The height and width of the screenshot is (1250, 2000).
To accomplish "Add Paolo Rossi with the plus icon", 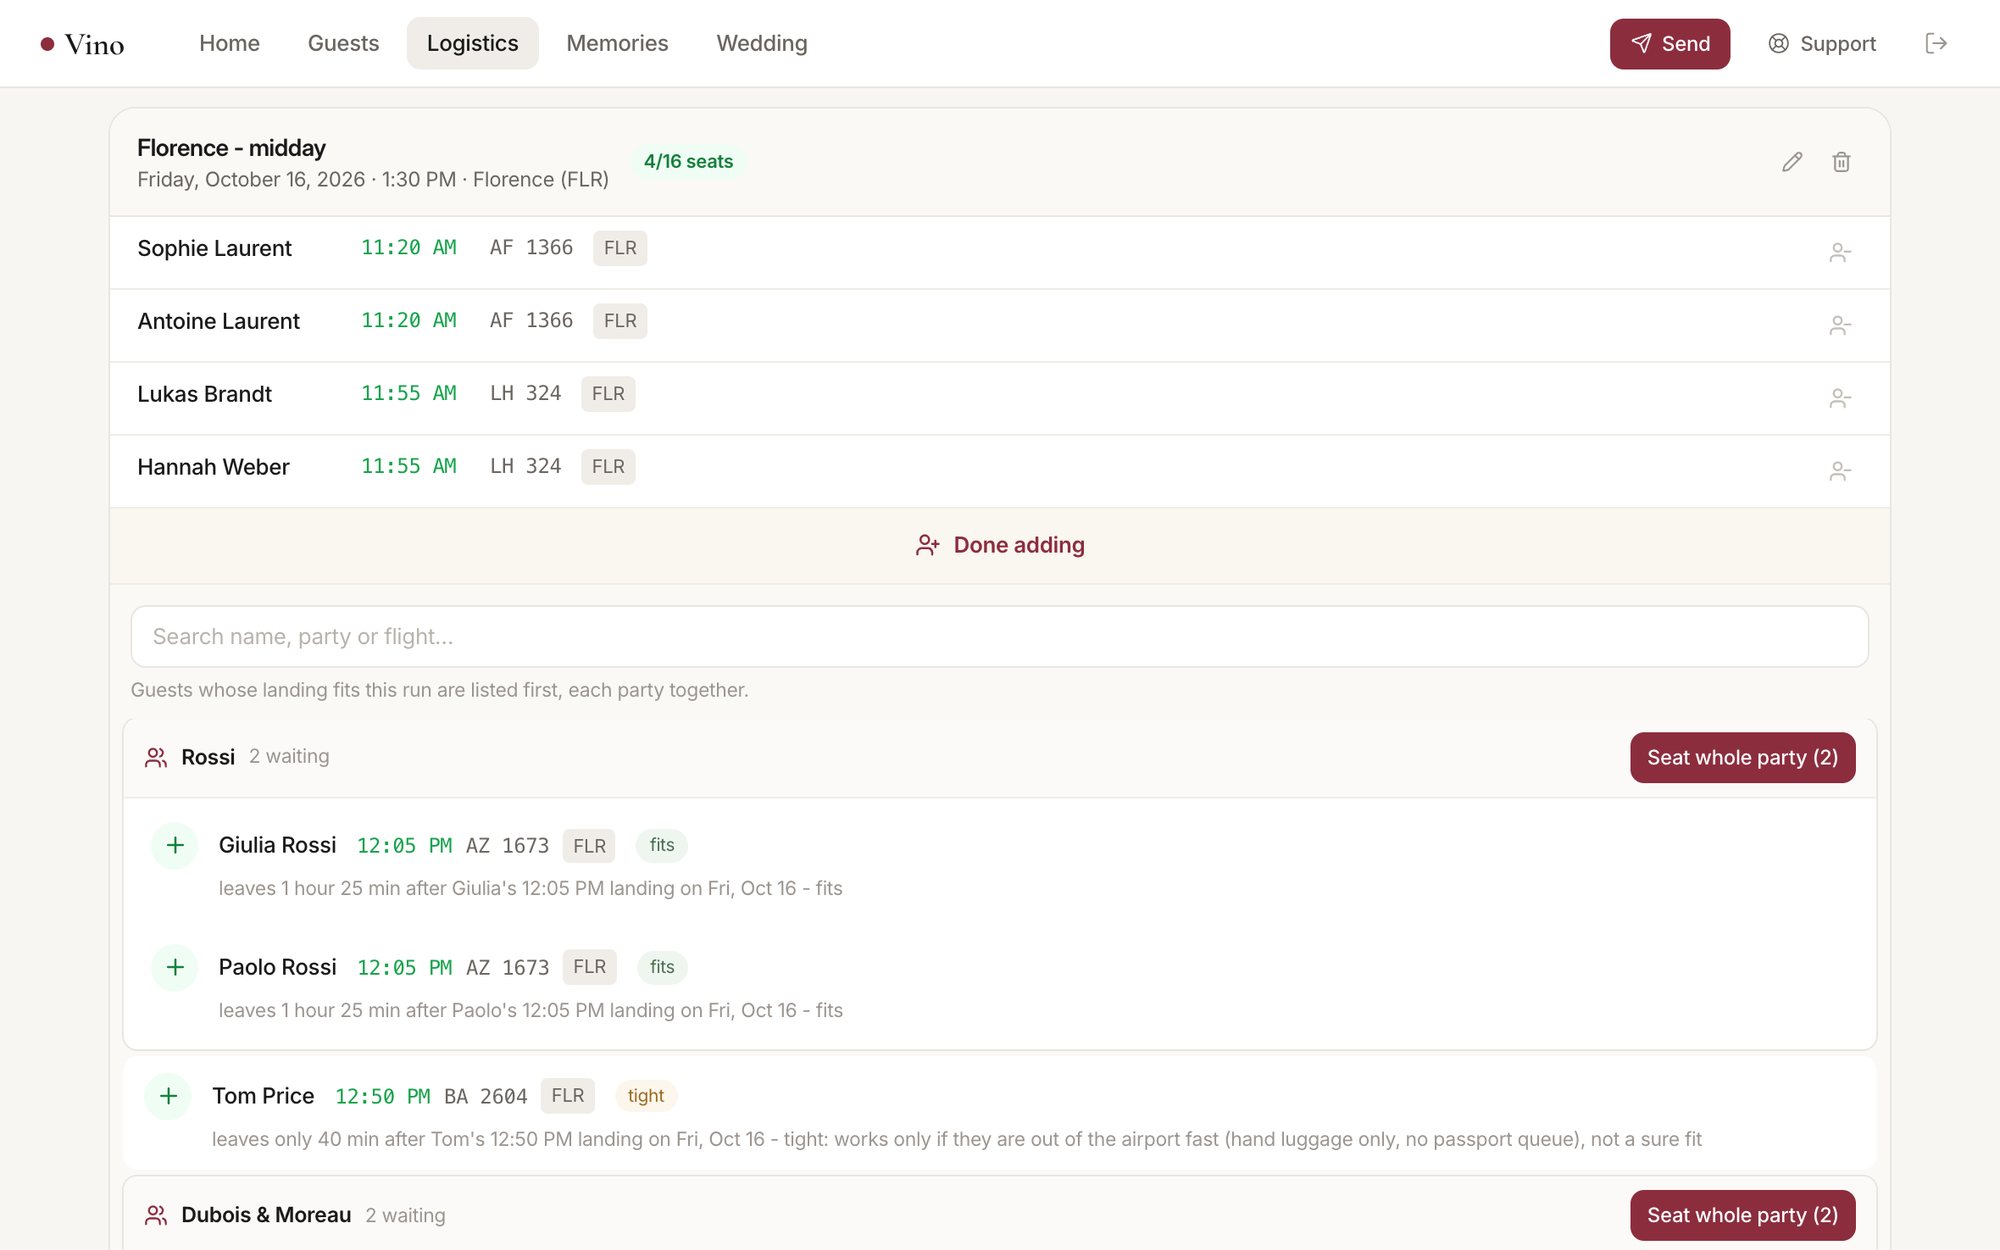I will point(175,968).
